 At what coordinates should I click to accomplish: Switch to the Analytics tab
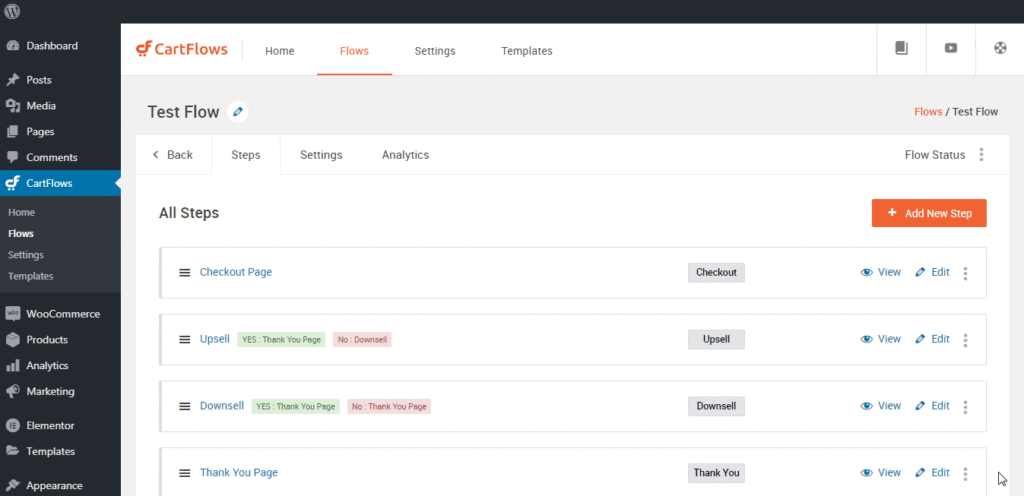point(406,155)
